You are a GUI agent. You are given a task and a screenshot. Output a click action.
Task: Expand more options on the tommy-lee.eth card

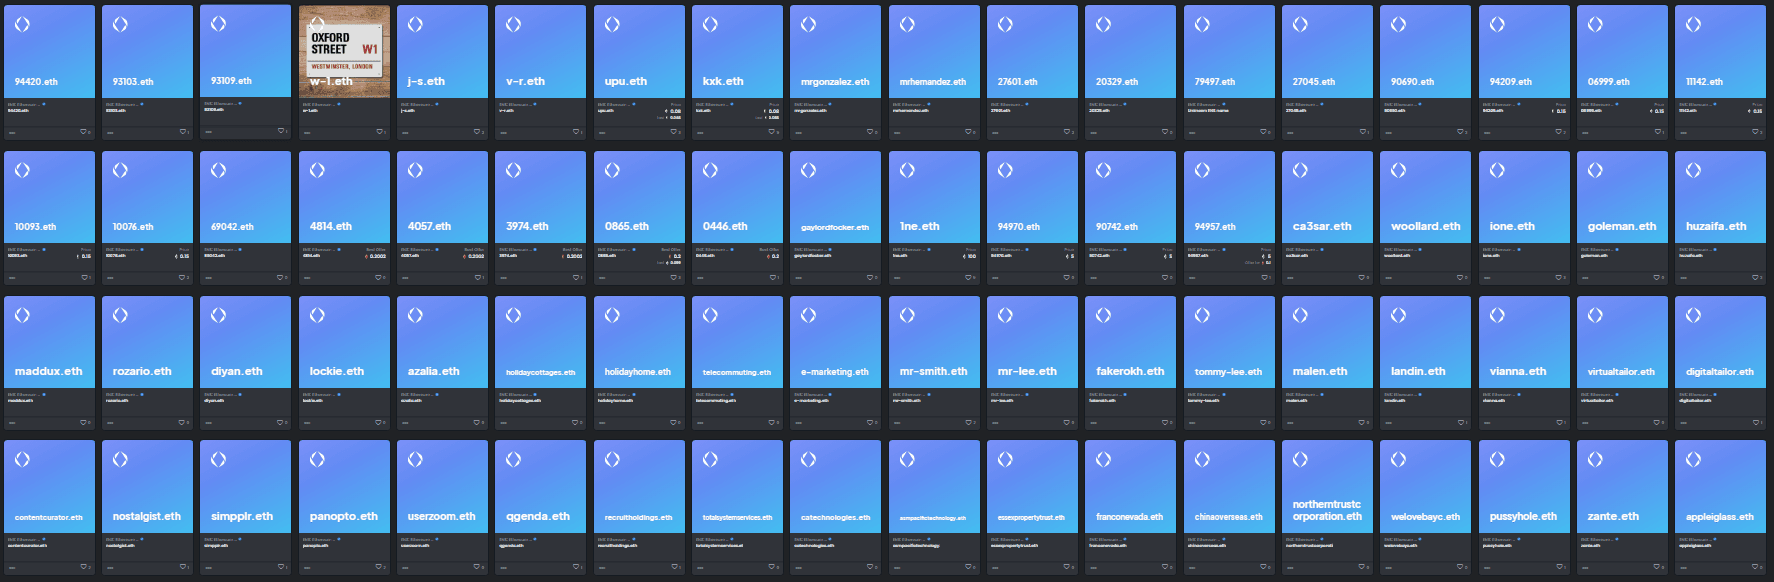(1192, 422)
